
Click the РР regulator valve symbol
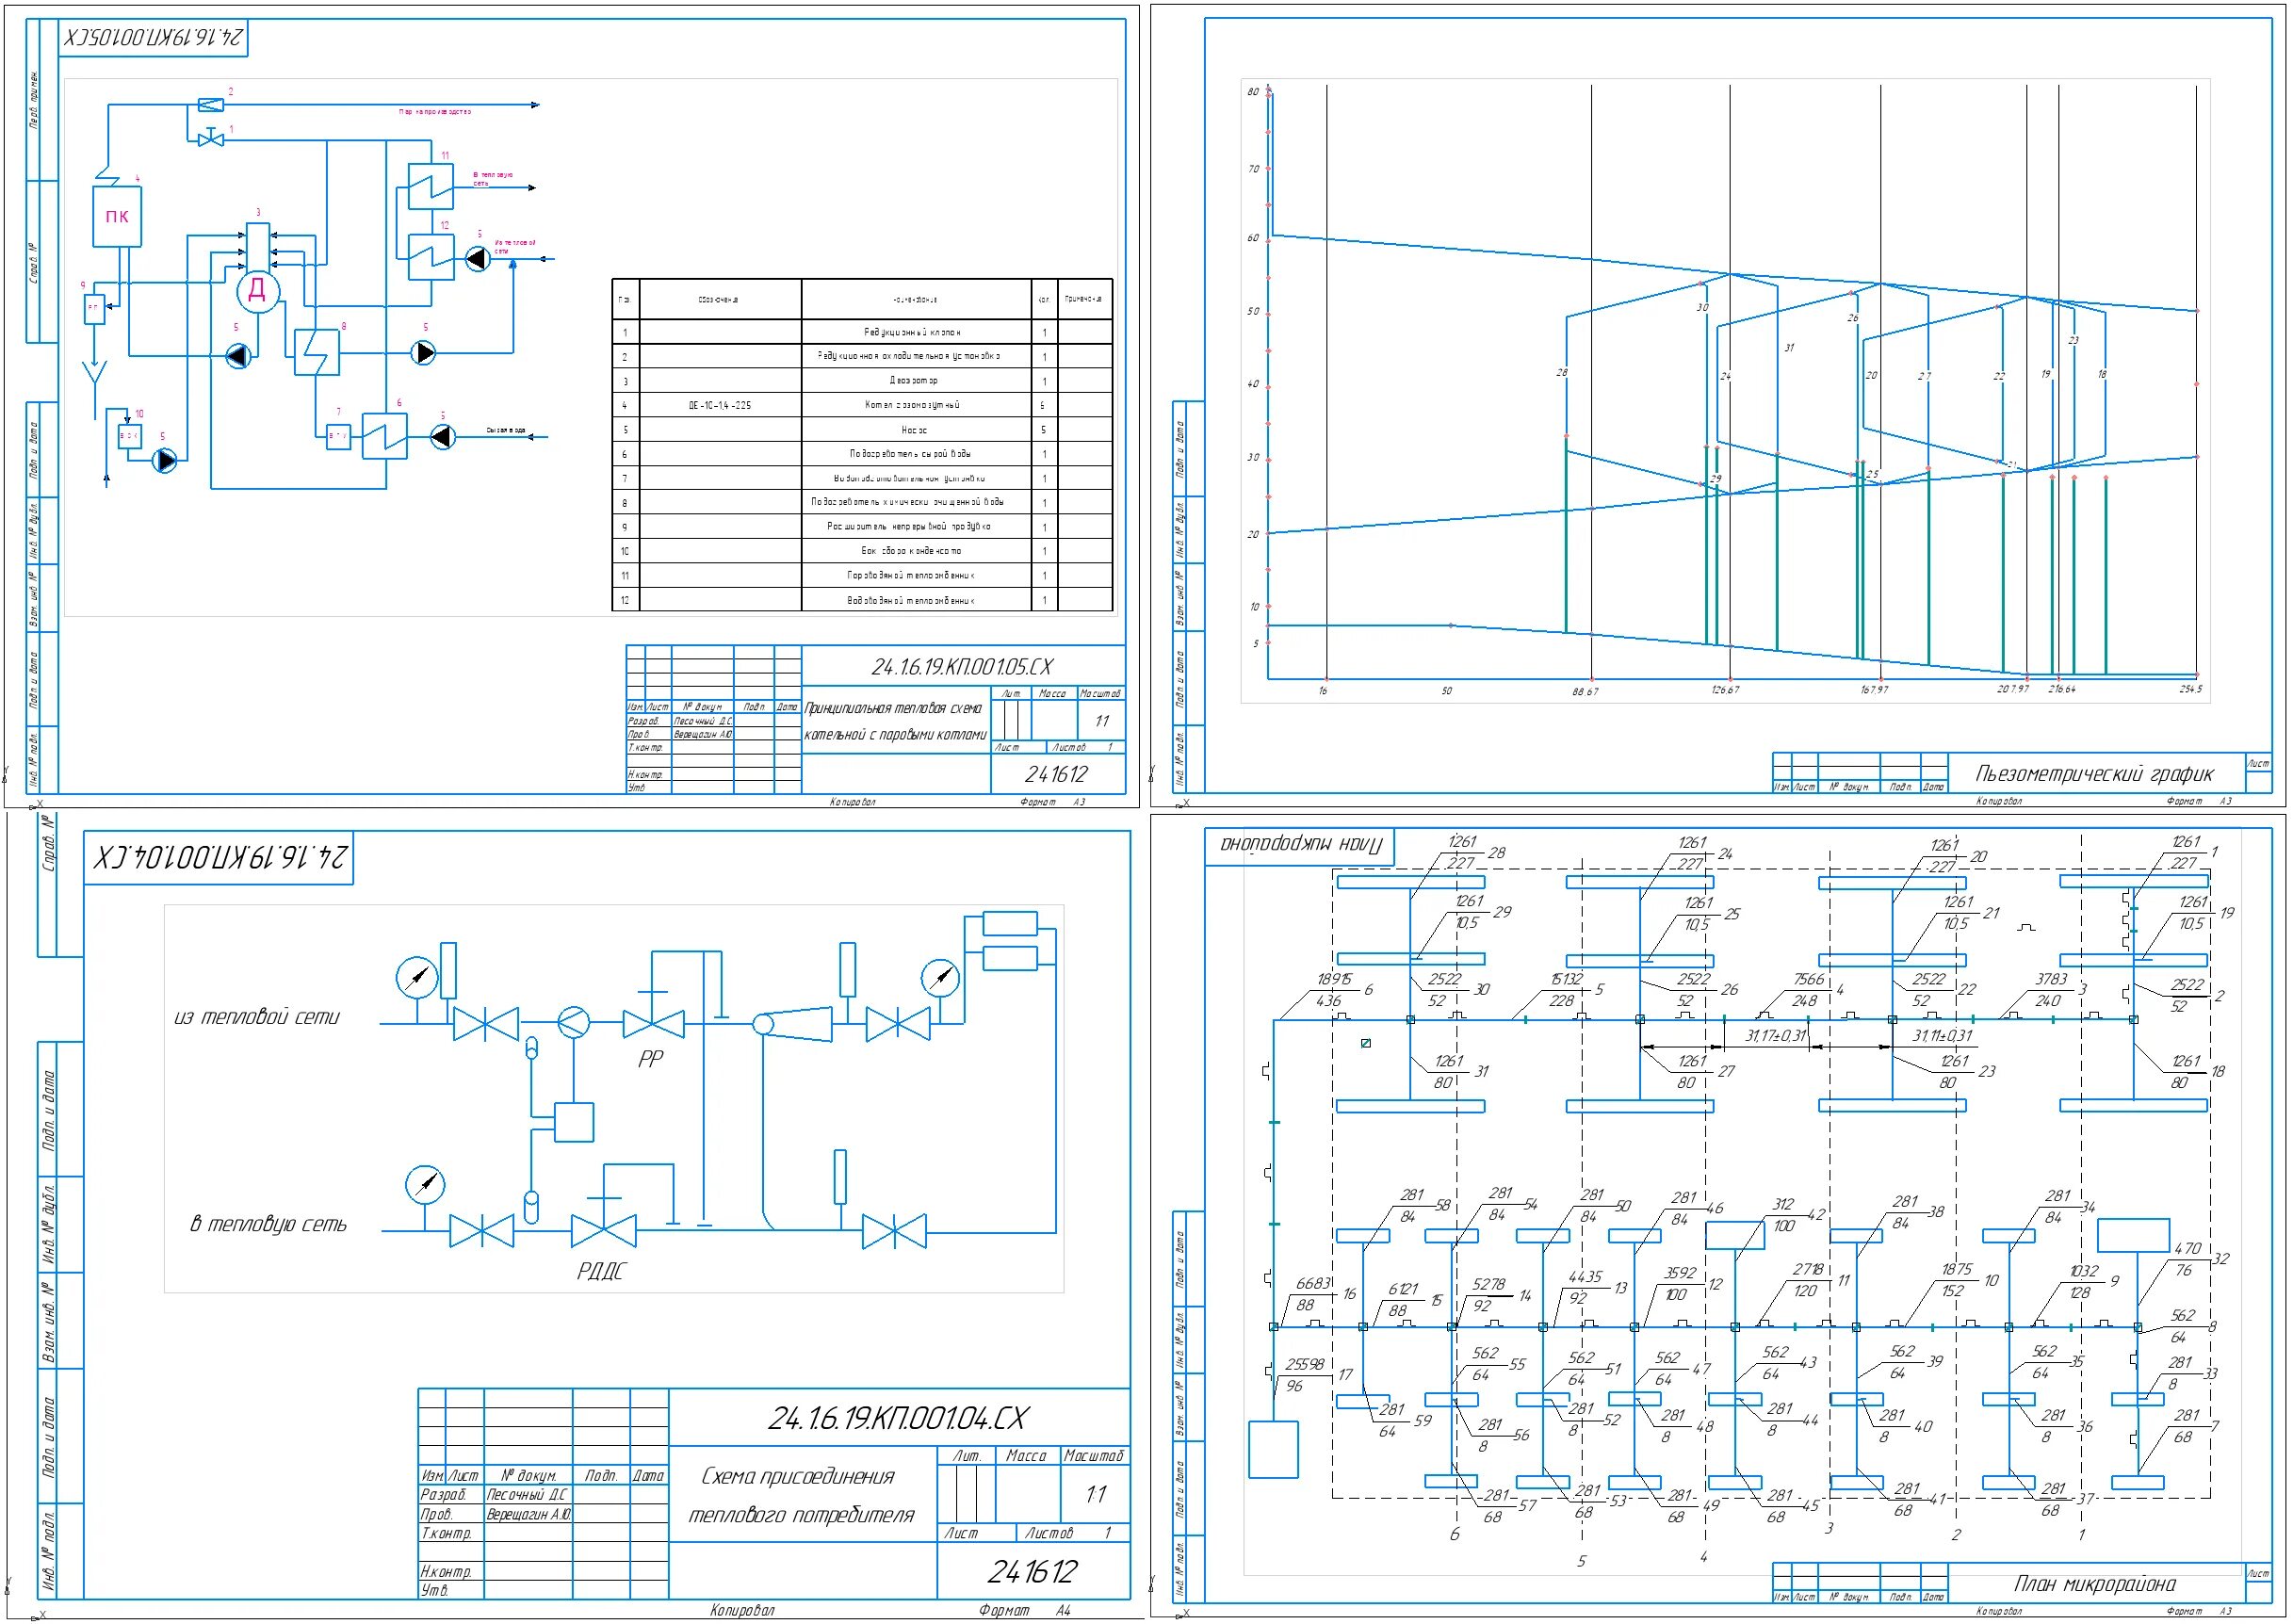coord(653,1023)
